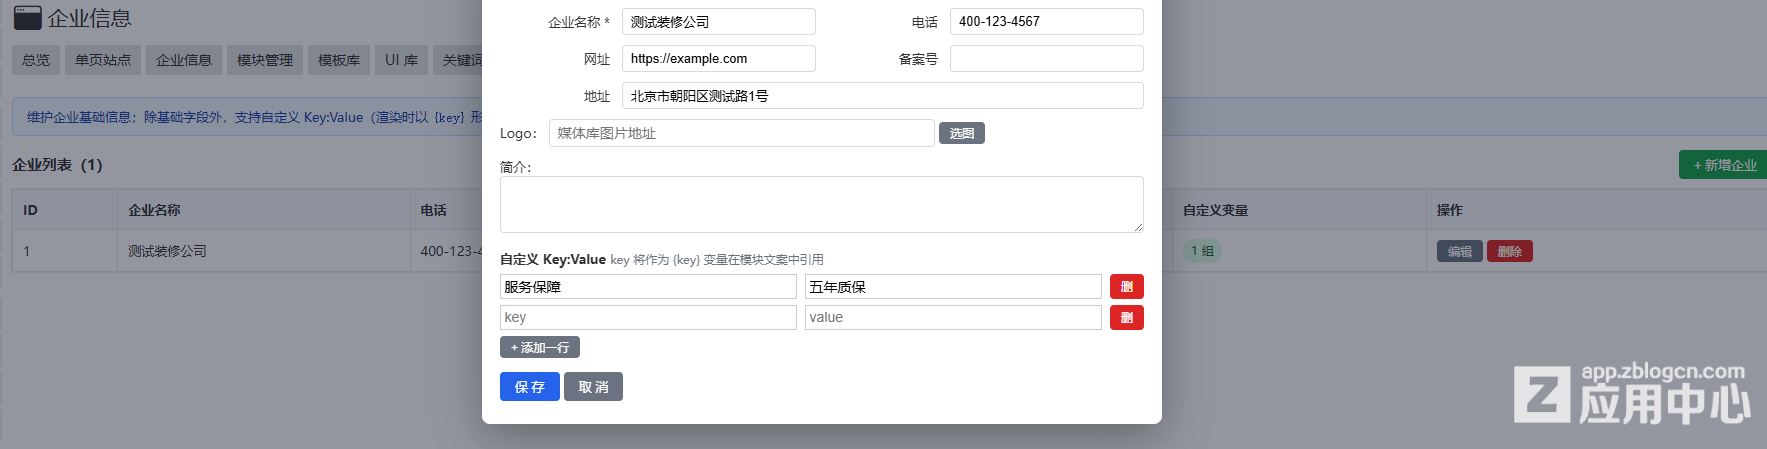
Task: Delete the empty key-value row
Action: coord(1127,317)
